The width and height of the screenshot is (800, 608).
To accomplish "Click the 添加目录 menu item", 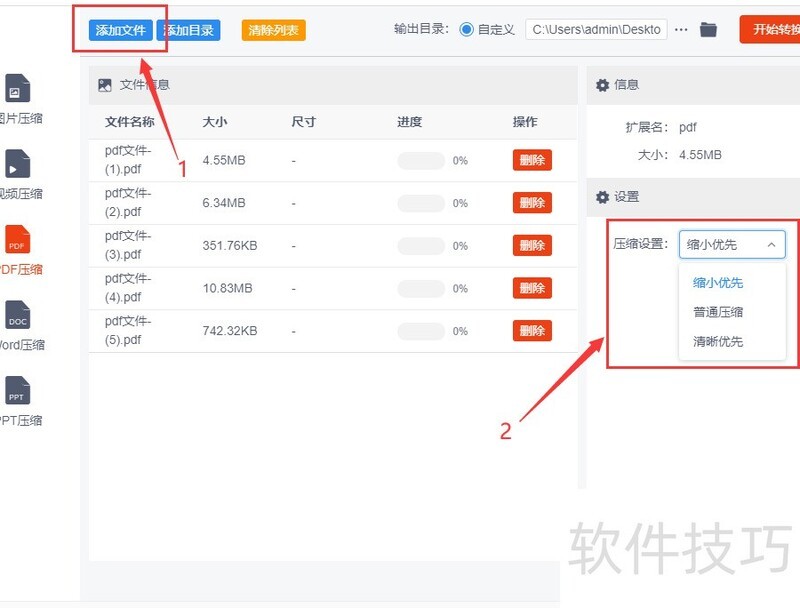I will click(x=190, y=29).
